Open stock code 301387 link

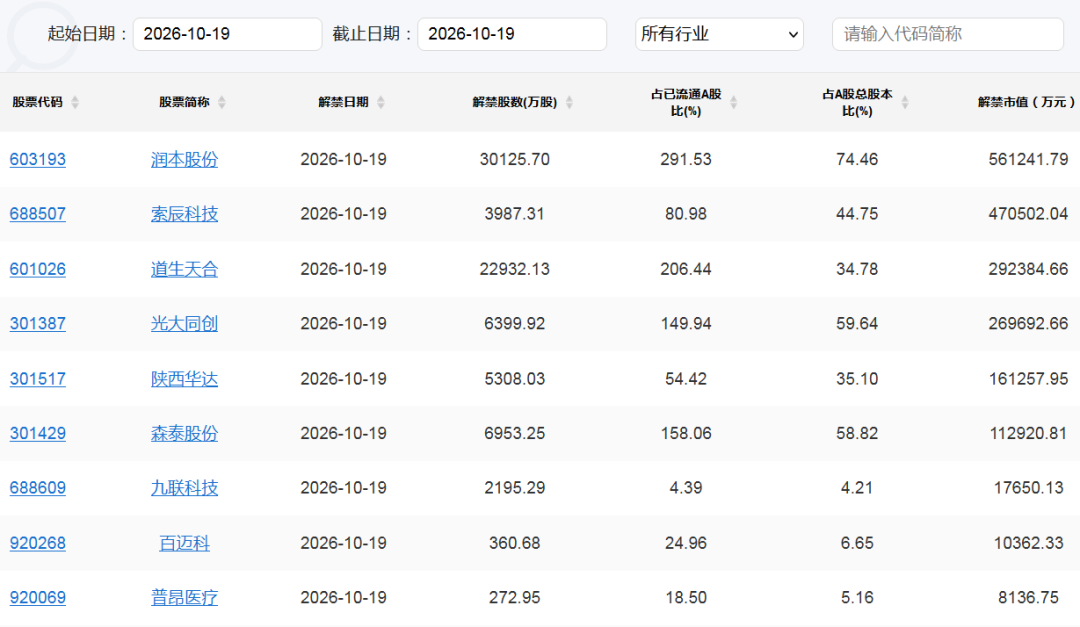[x=38, y=323]
